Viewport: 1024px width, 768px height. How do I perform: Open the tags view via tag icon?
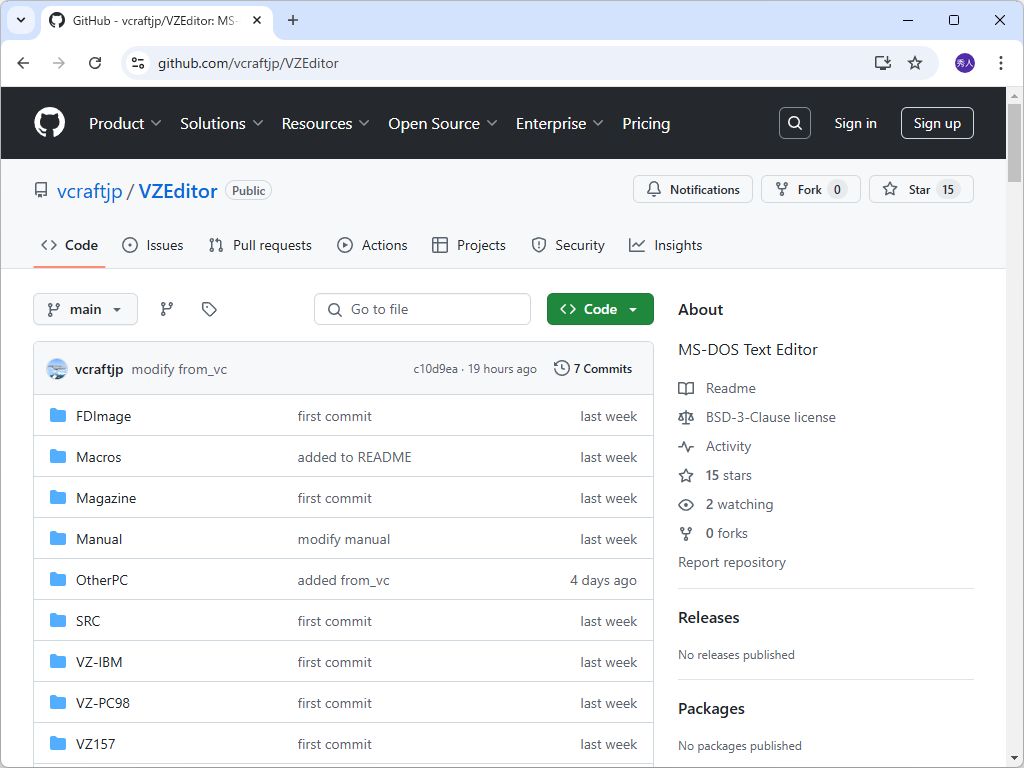(x=209, y=309)
